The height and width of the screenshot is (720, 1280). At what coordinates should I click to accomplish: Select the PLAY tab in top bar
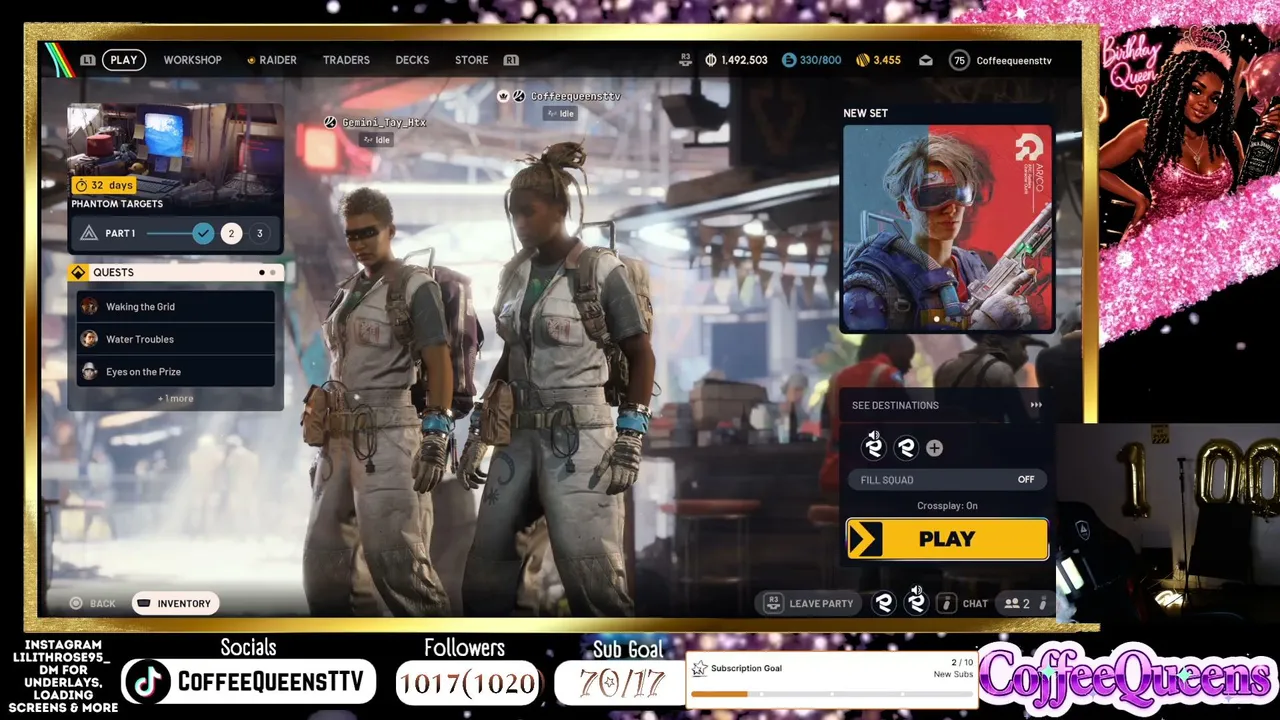point(124,60)
